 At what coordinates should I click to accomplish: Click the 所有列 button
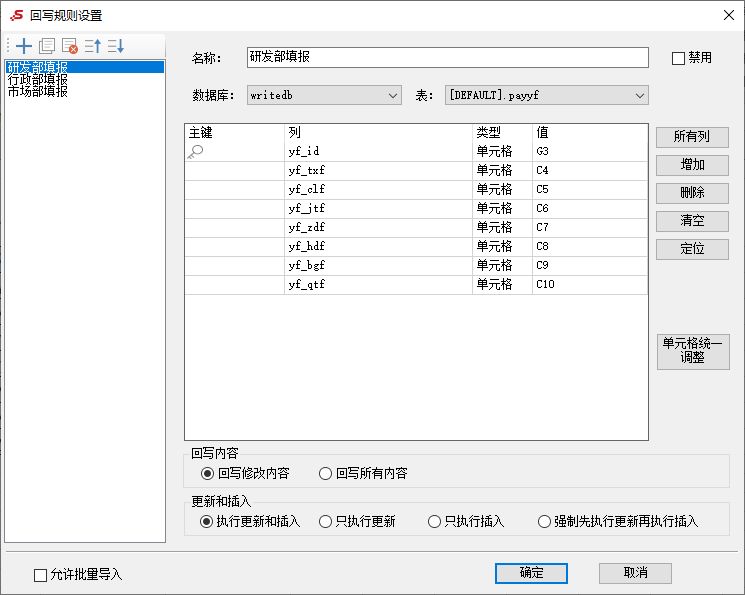(x=692, y=137)
